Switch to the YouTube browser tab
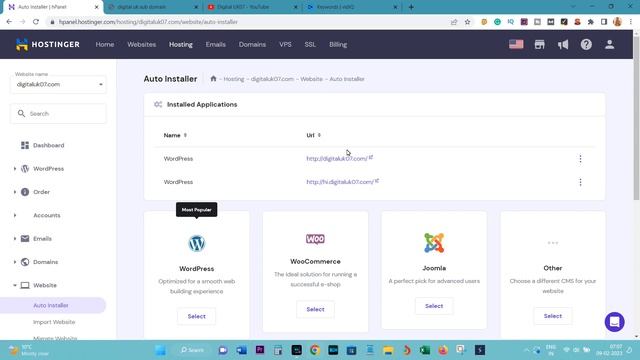 click(253, 7)
